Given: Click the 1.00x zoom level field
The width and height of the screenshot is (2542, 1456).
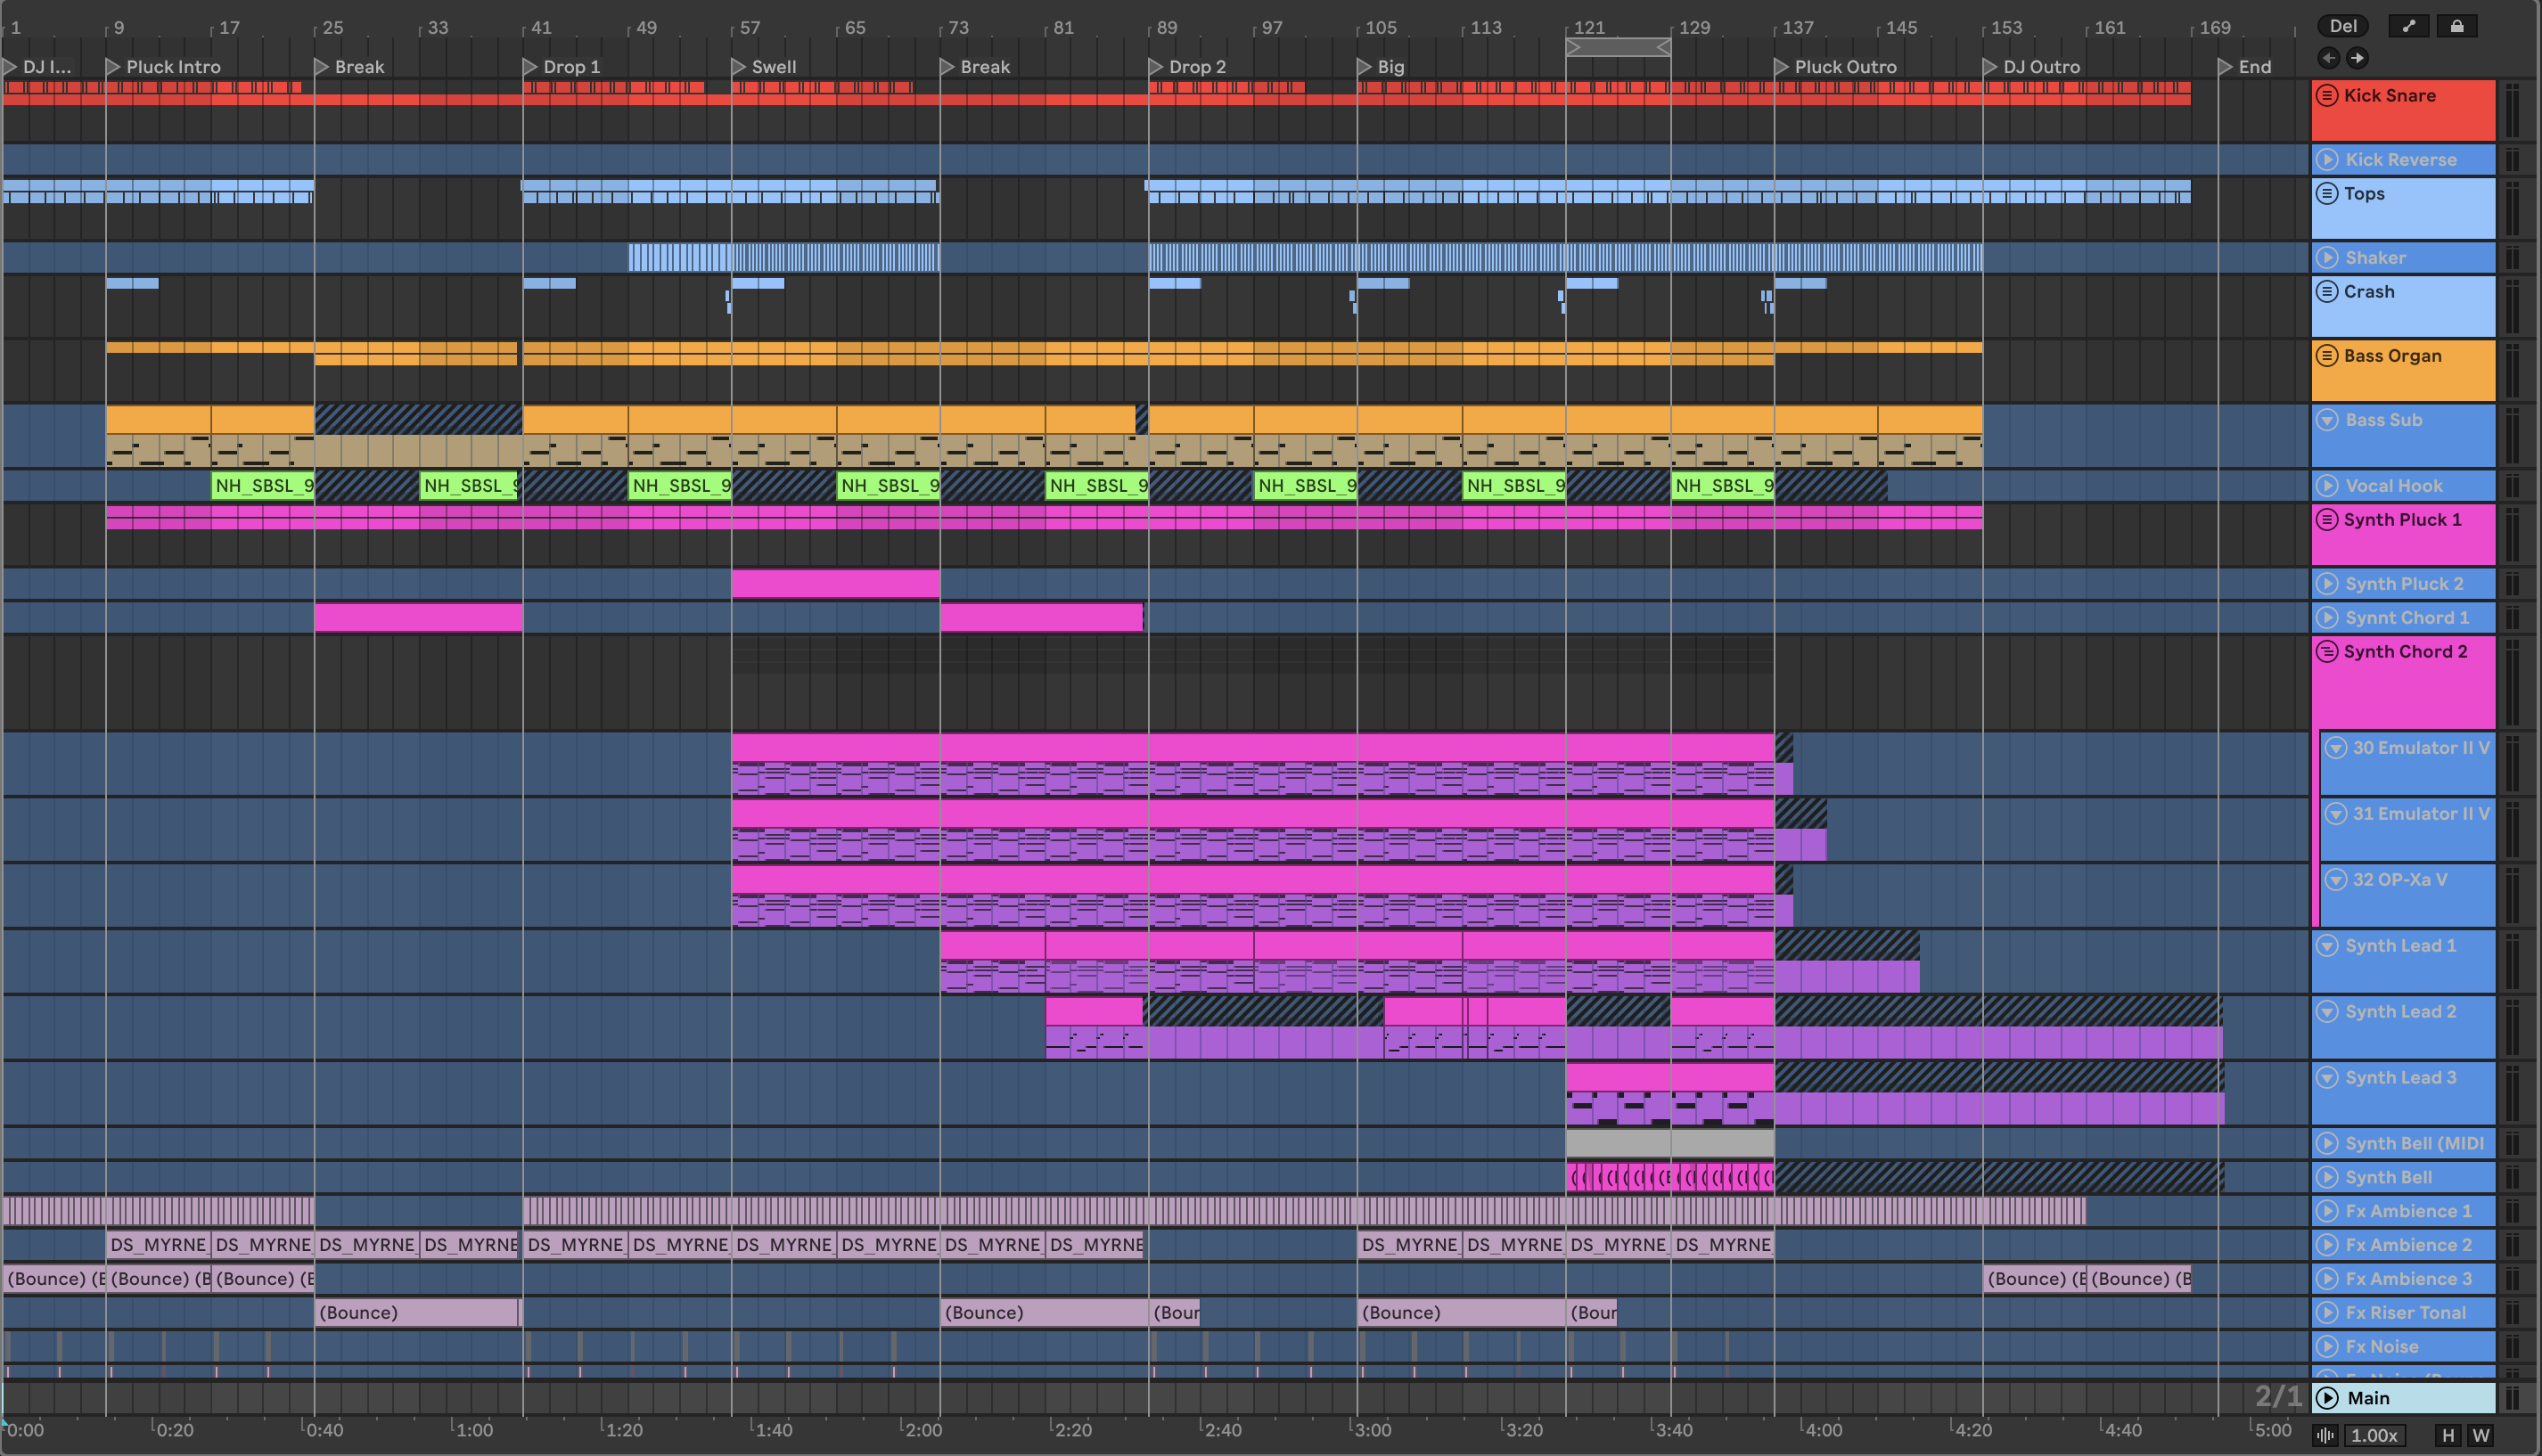Looking at the screenshot, I should pos(2374,1435).
